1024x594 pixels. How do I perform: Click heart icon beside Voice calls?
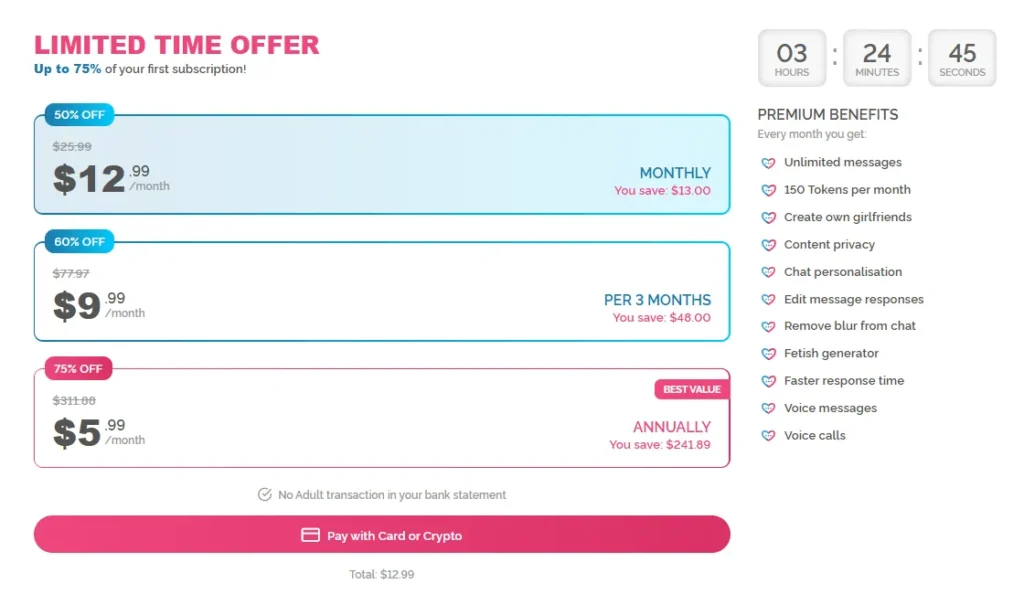coord(768,436)
